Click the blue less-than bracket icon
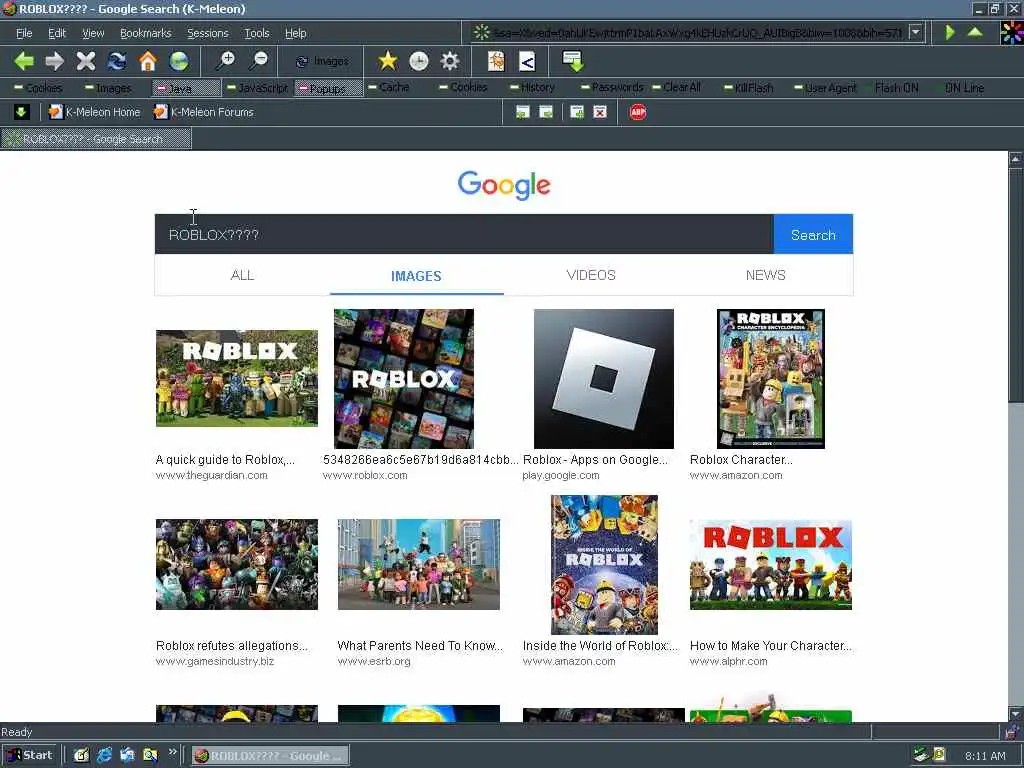The image size is (1024, 768). point(527,61)
